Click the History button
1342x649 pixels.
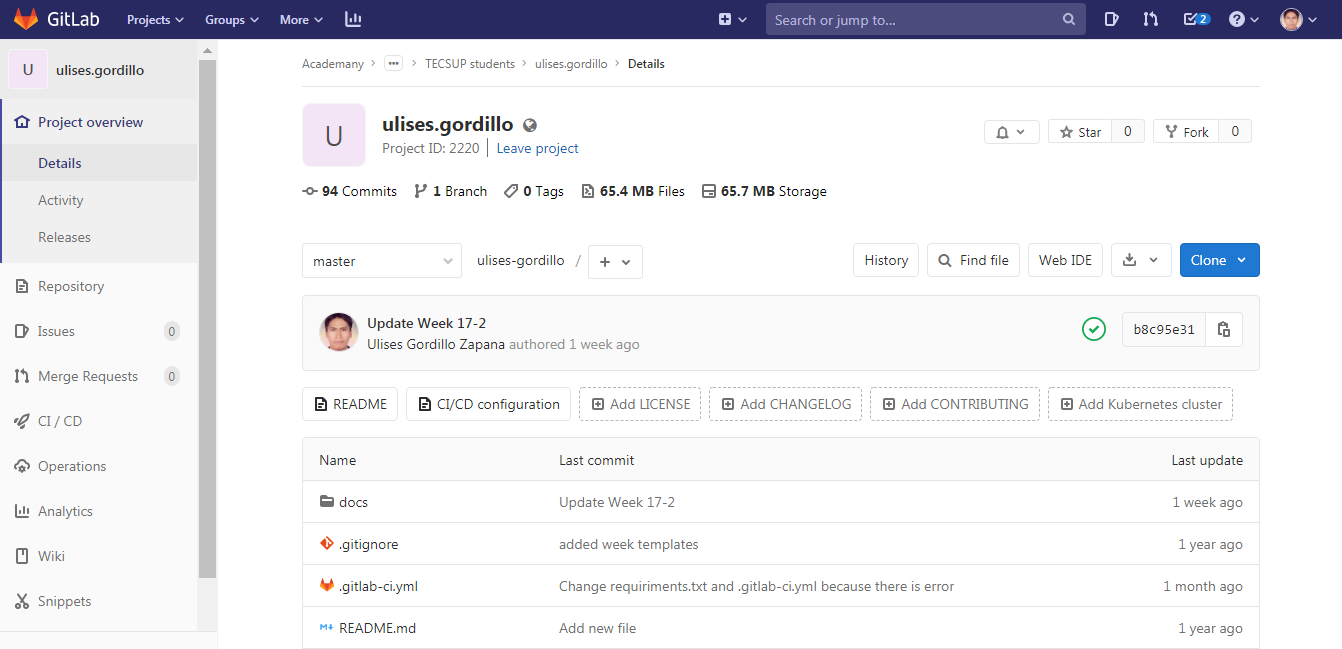(x=886, y=260)
